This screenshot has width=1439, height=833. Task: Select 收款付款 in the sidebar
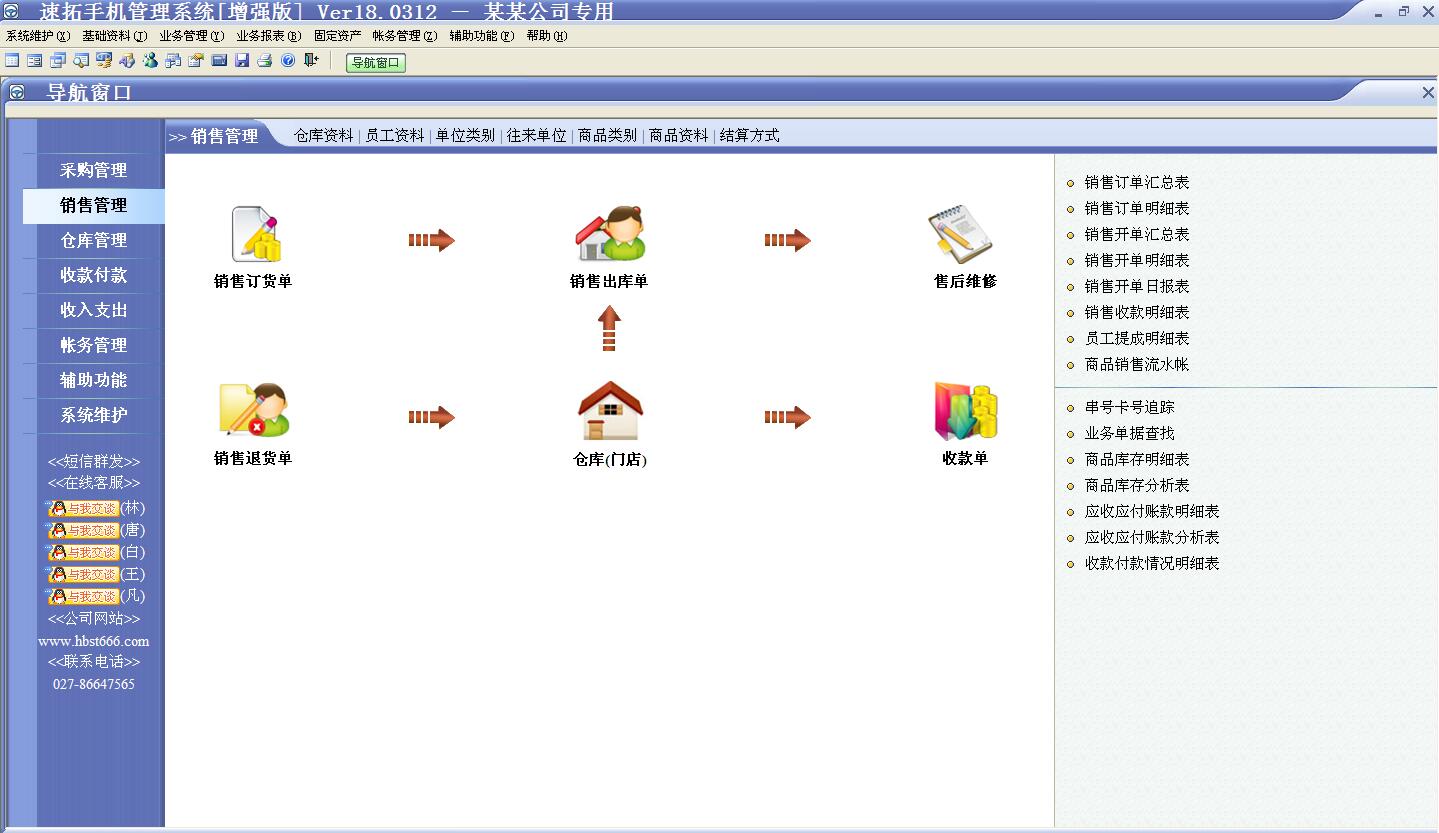94,275
